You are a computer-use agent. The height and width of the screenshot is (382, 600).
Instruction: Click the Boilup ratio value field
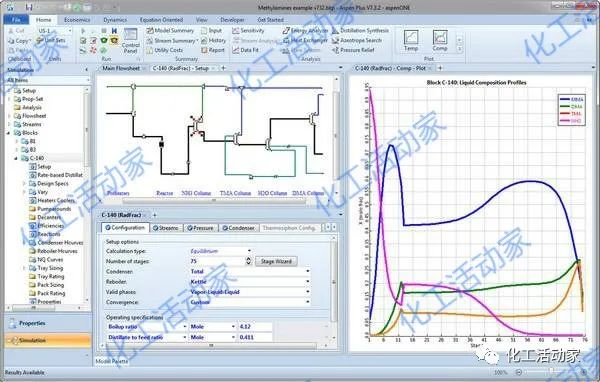[x=255, y=327]
